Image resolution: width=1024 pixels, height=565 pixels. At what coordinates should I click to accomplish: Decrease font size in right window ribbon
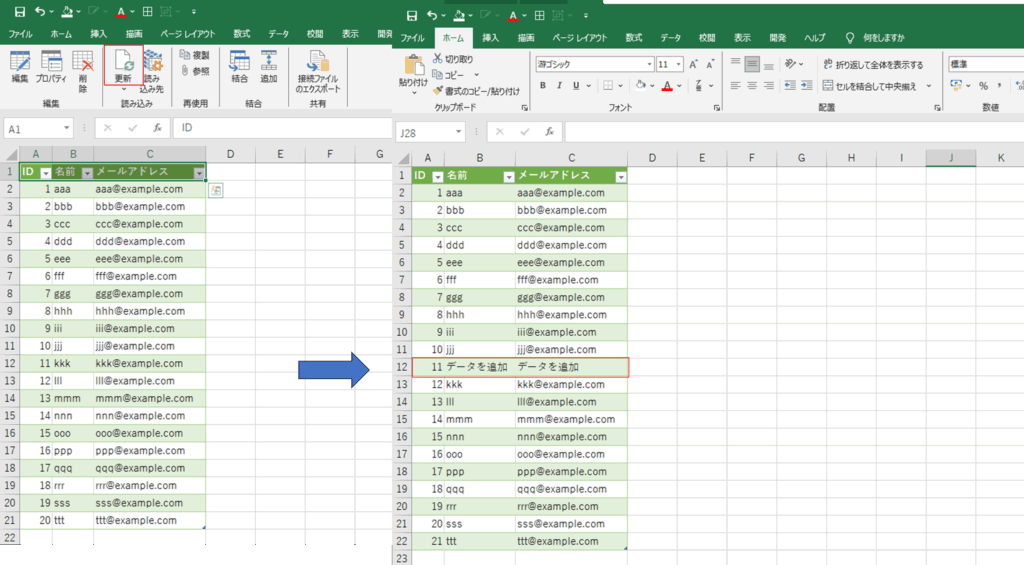click(x=710, y=64)
